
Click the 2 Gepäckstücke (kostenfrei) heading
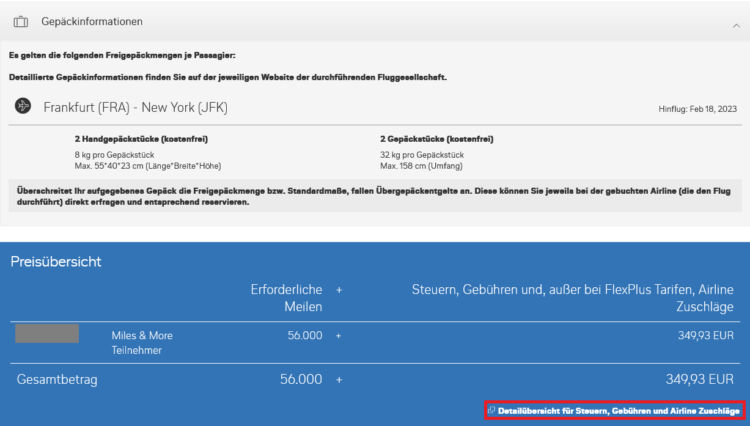pyautogui.click(x=436, y=138)
